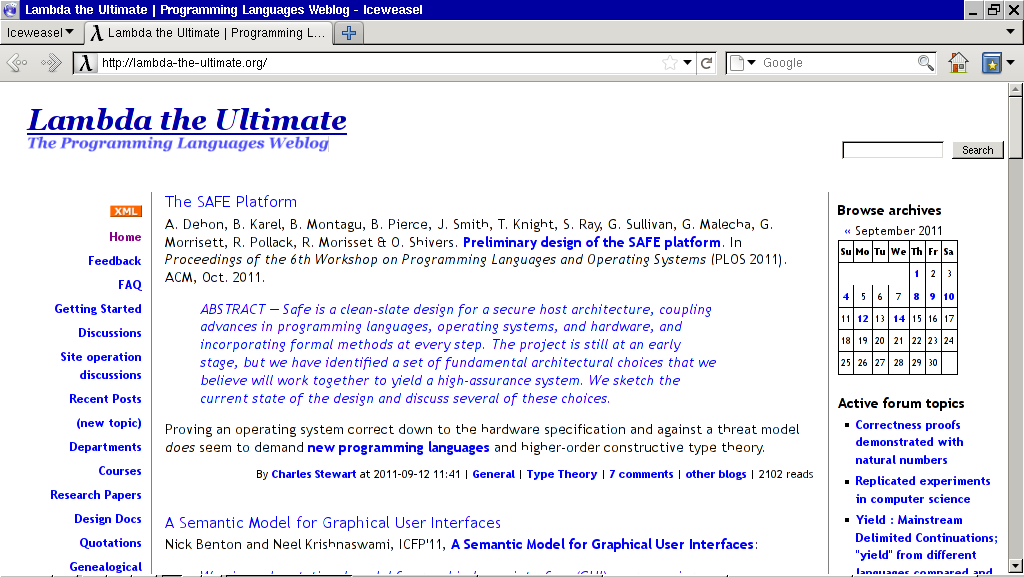Open Getting Started in the sidebar
Screen dimensions: 1024x577
pyautogui.click(x=98, y=309)
